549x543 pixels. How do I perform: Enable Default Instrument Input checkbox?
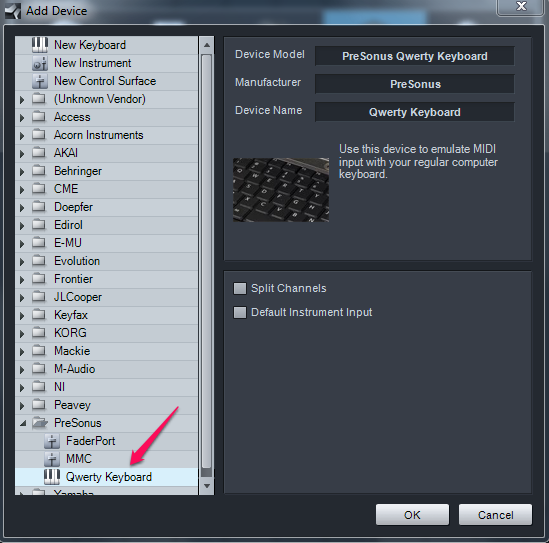[240, 312]
